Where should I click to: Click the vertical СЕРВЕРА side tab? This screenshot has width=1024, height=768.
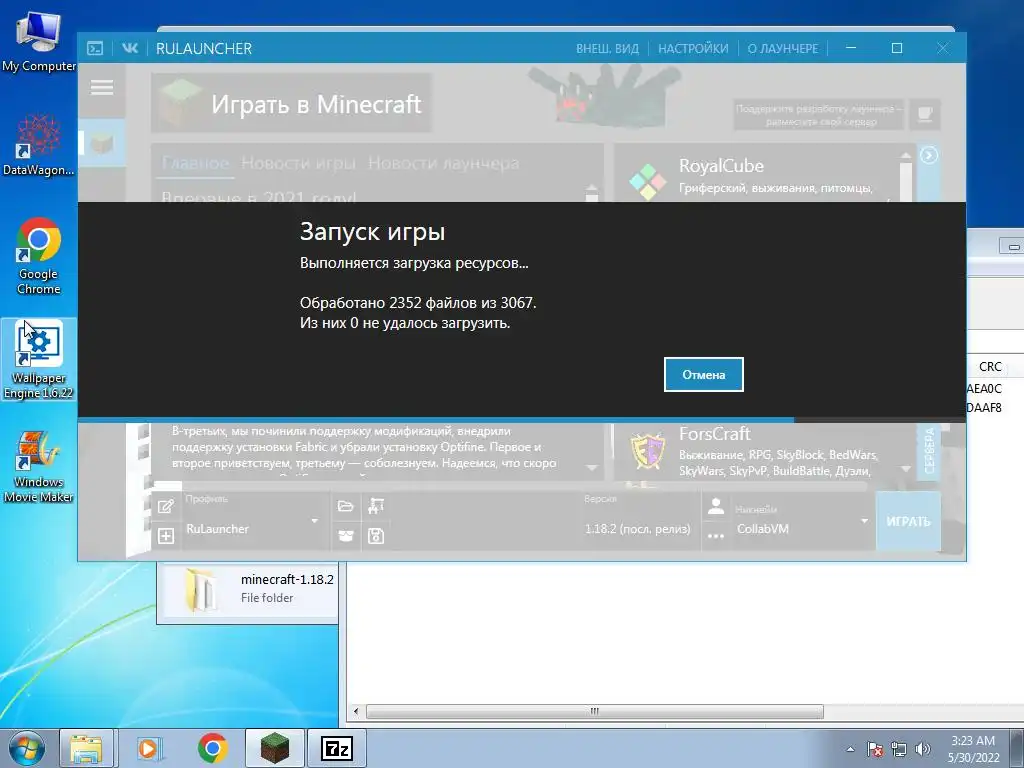pyautogui.click(x=929, y=451)
